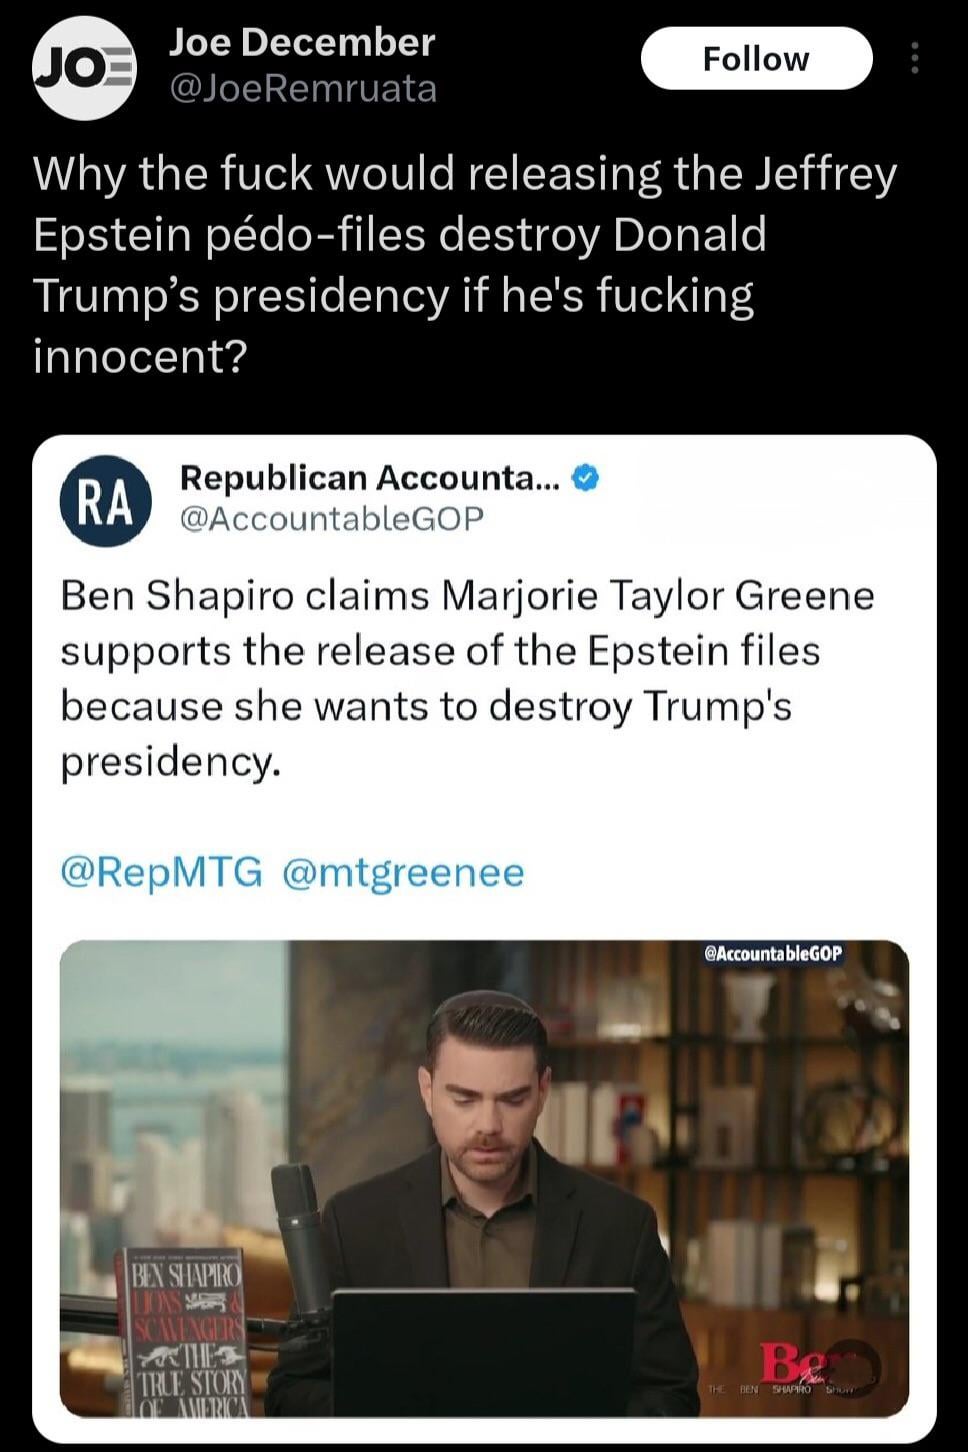Open the three-dot more options menu
Screen dimensions: 968x1452
(x=914, y=59)
